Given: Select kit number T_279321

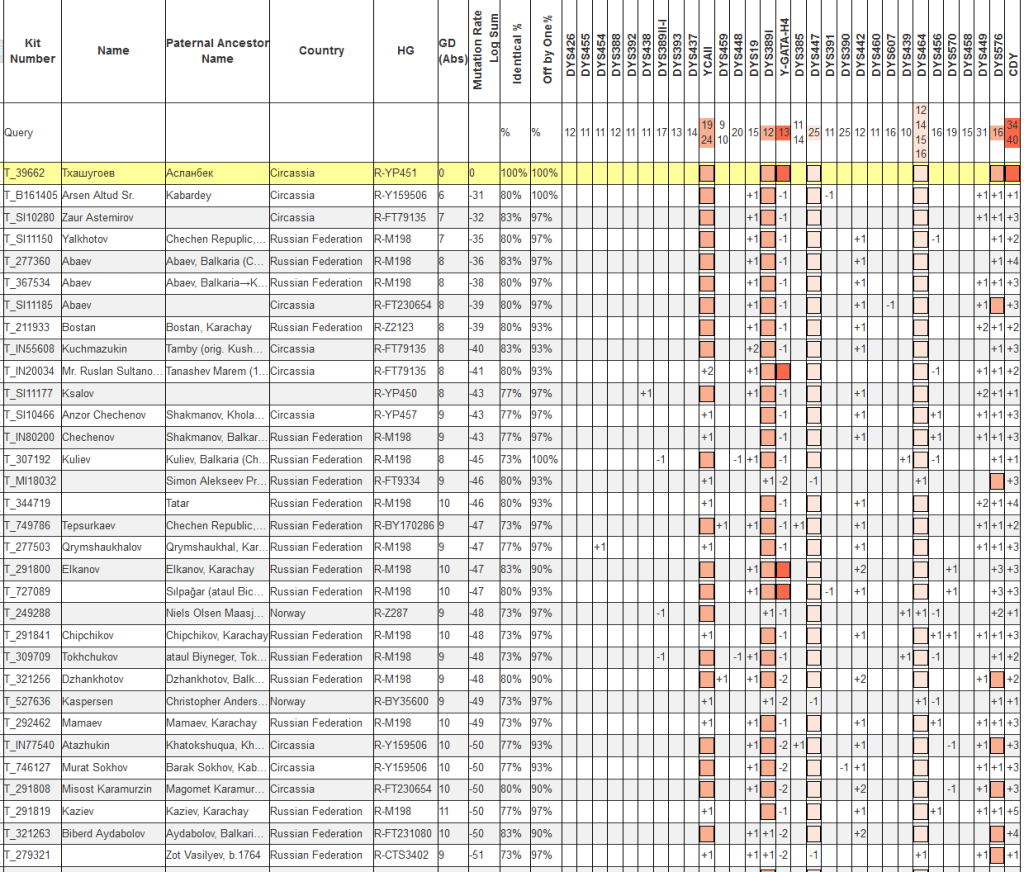Looking at the screenshot, I should point(27,855).
